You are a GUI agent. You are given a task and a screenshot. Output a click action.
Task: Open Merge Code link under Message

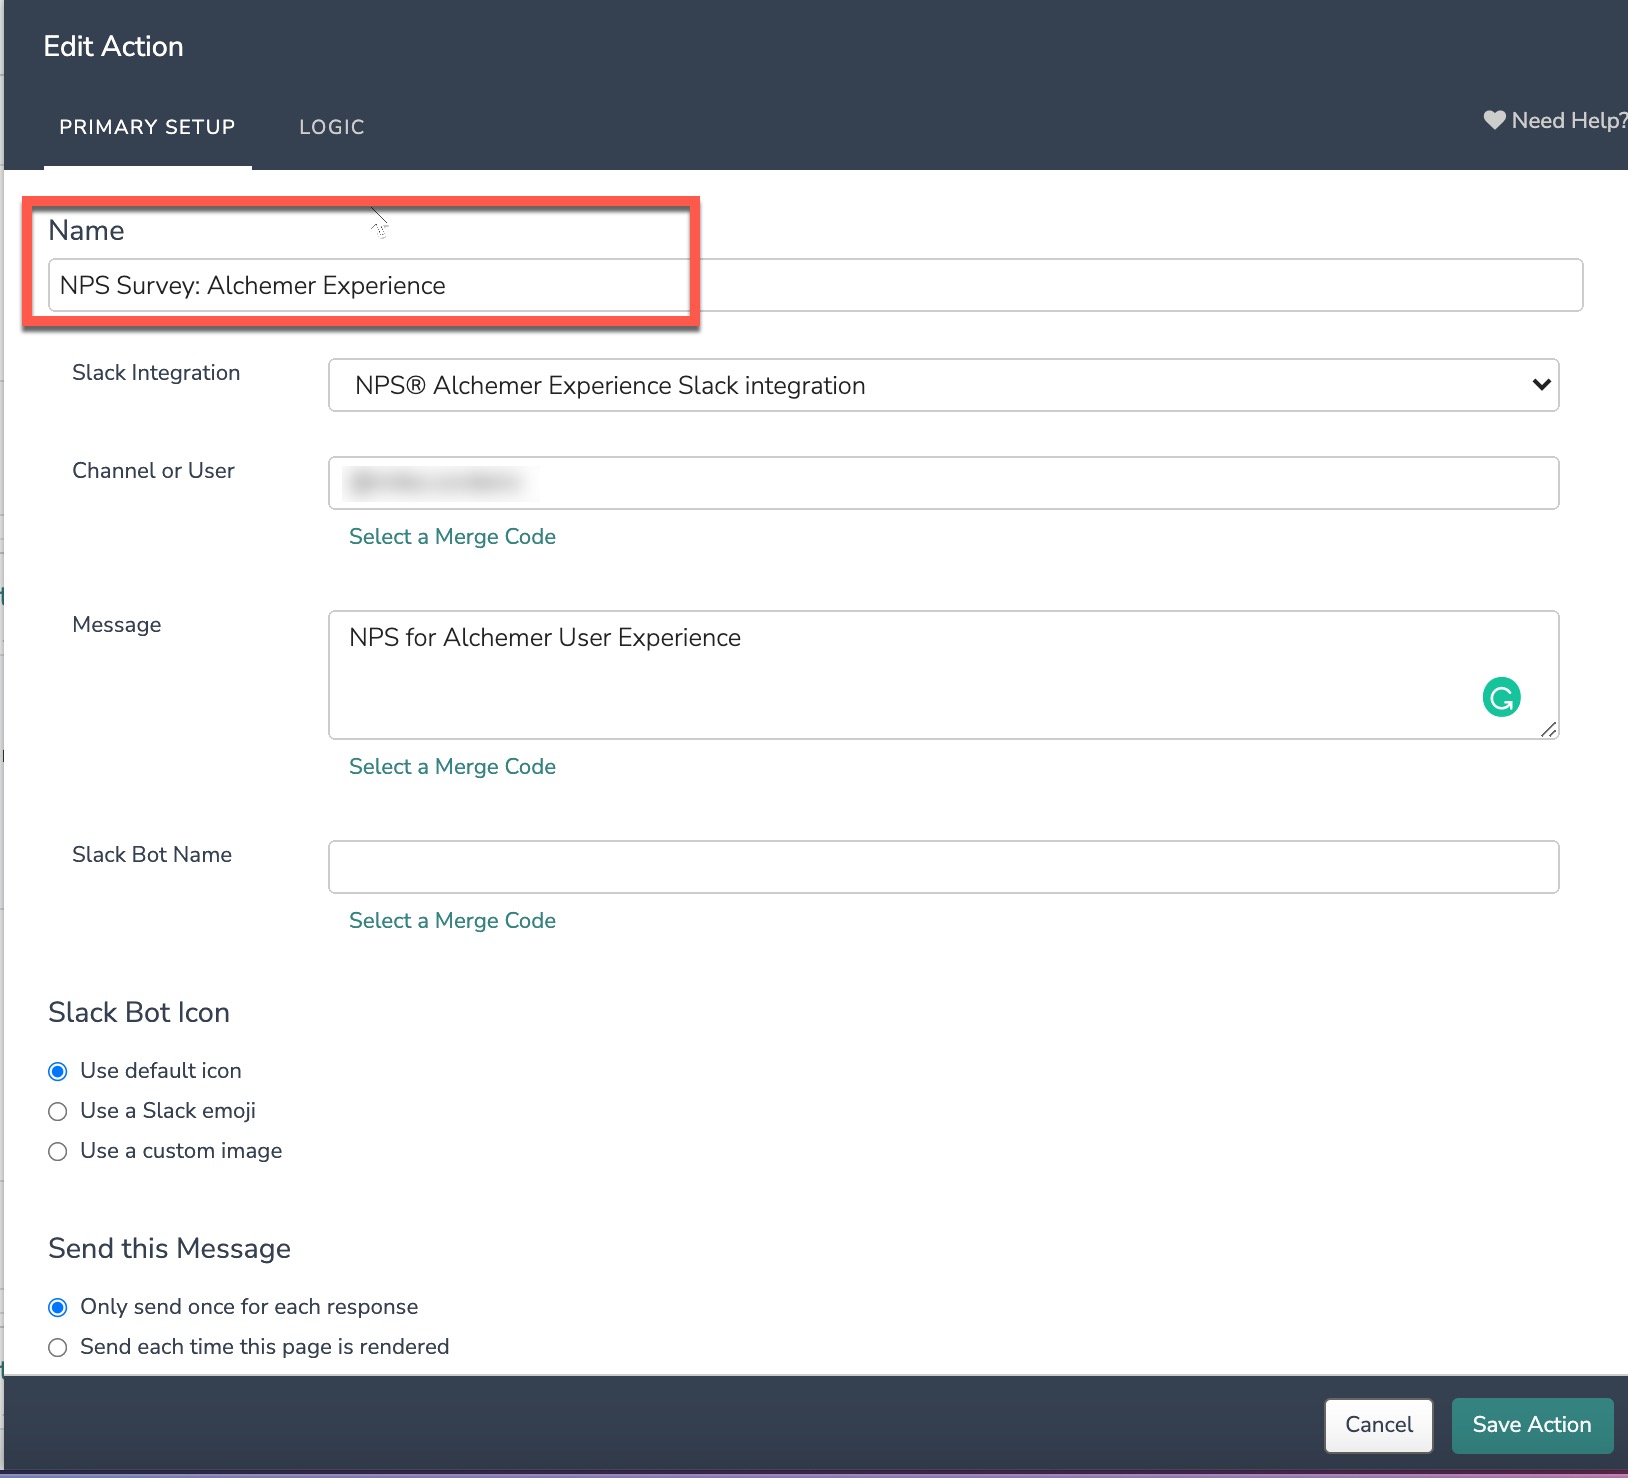pyautogui.click(x=452, y=767)
